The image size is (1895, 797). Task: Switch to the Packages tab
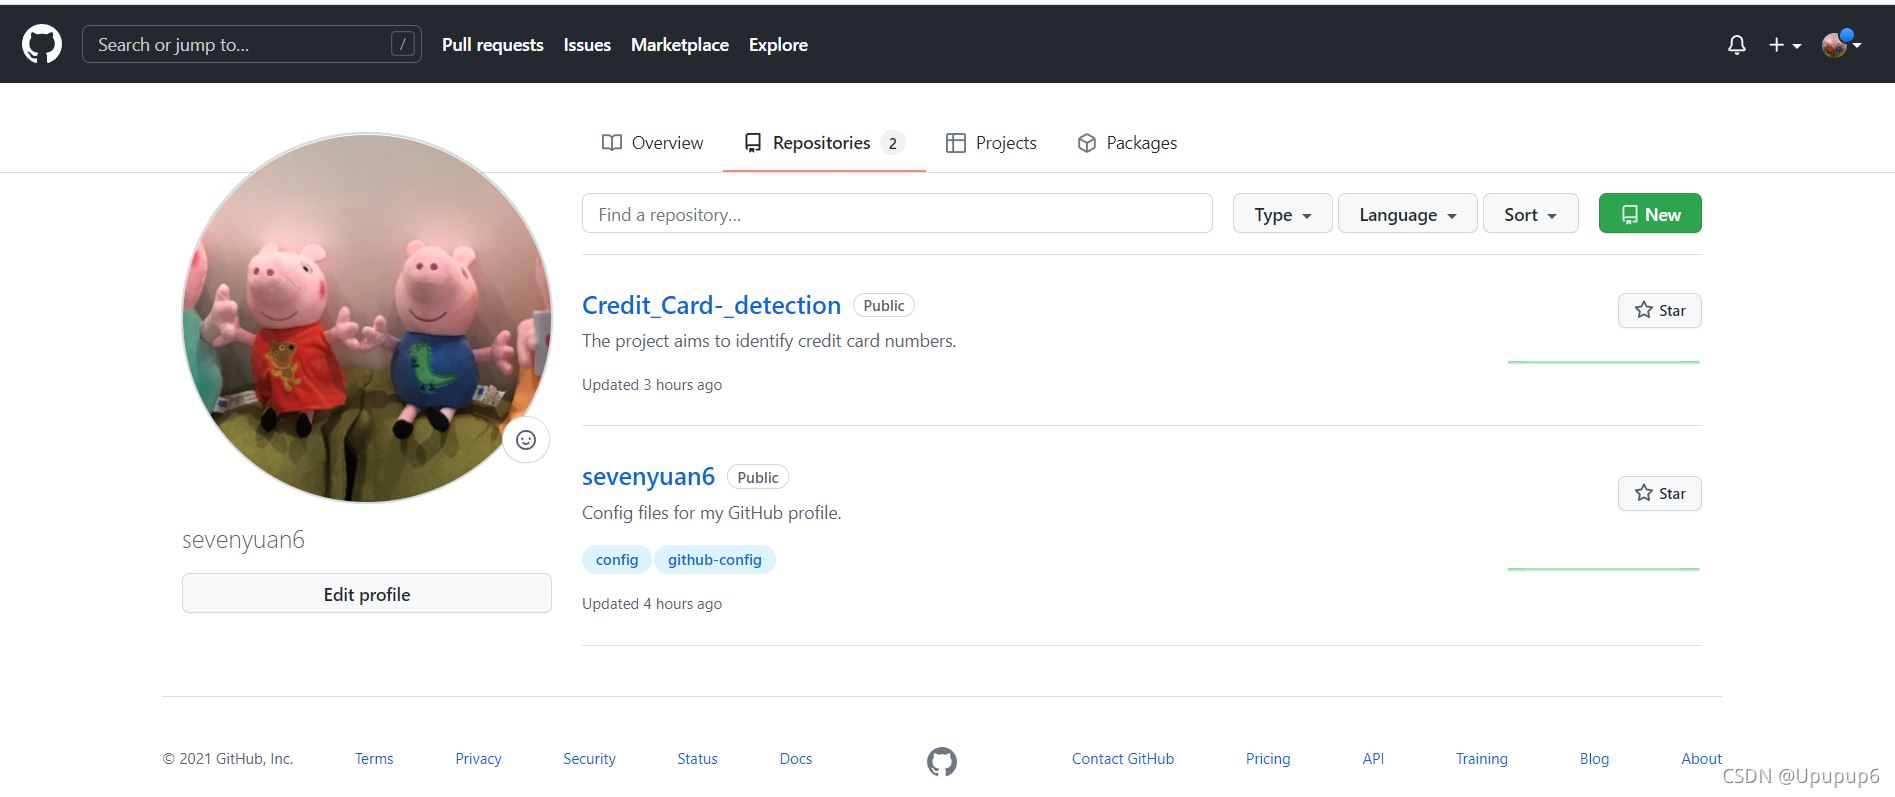point(1127,143)
